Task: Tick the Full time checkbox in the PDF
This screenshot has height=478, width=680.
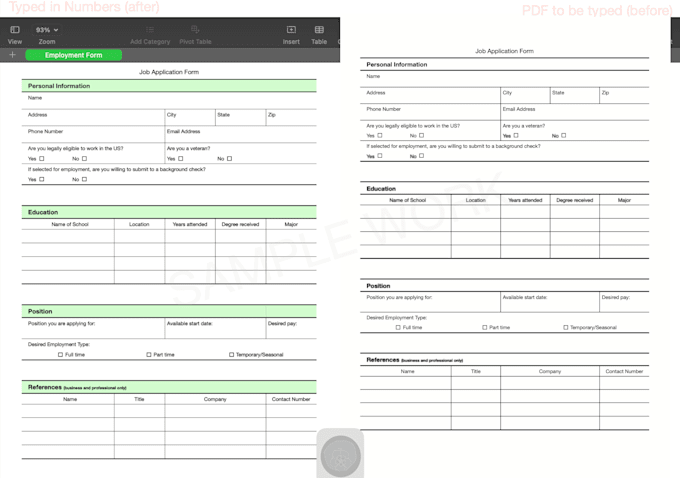Action: tap(398, 327)
